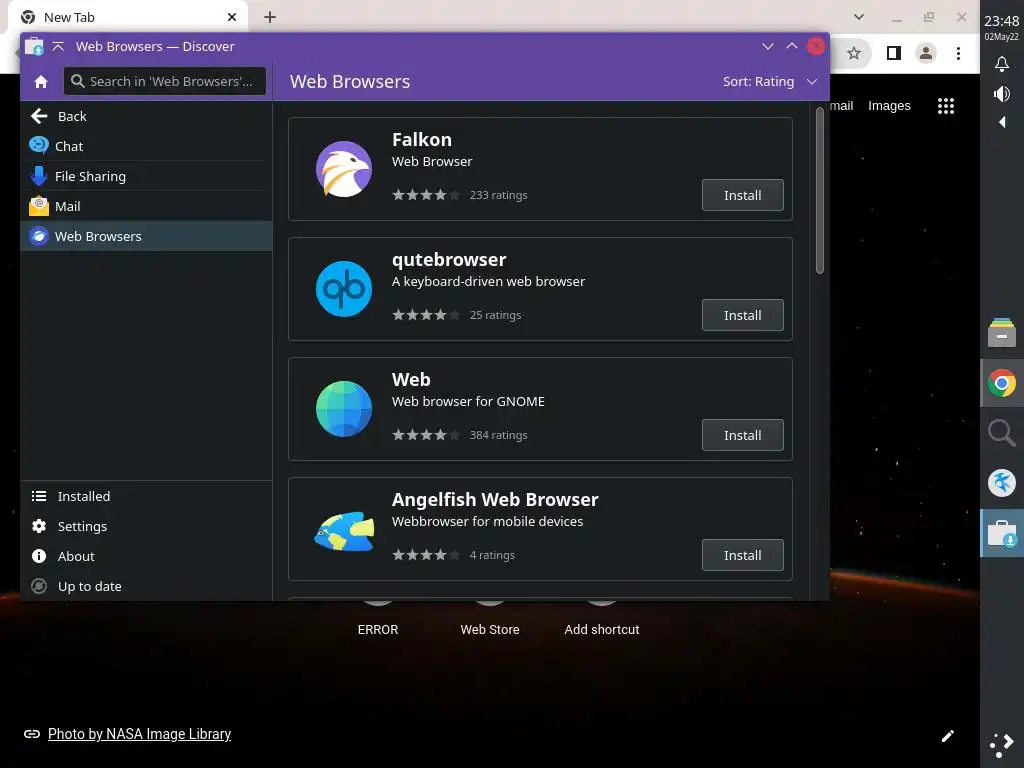Image resolution: width=1024 pixels, height=768 pixels.
Task: Click the Images link in Chrome
Action: (x=889, y=106)
